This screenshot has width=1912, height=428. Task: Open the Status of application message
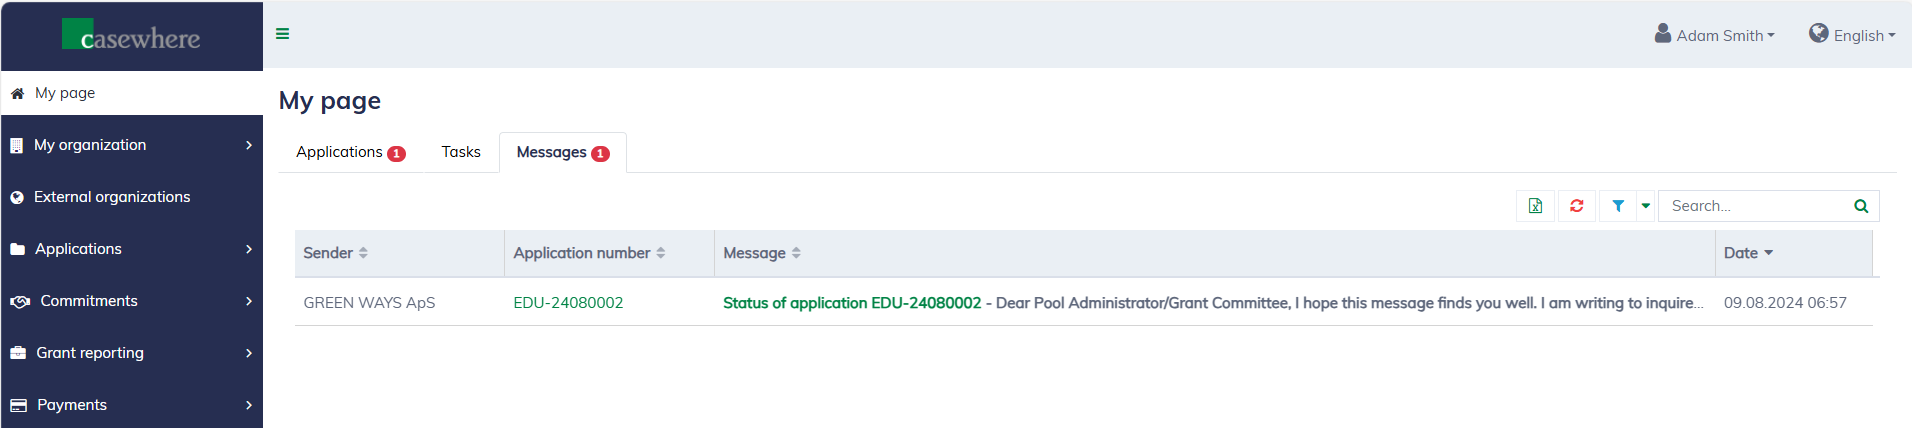tap(852, 303)
